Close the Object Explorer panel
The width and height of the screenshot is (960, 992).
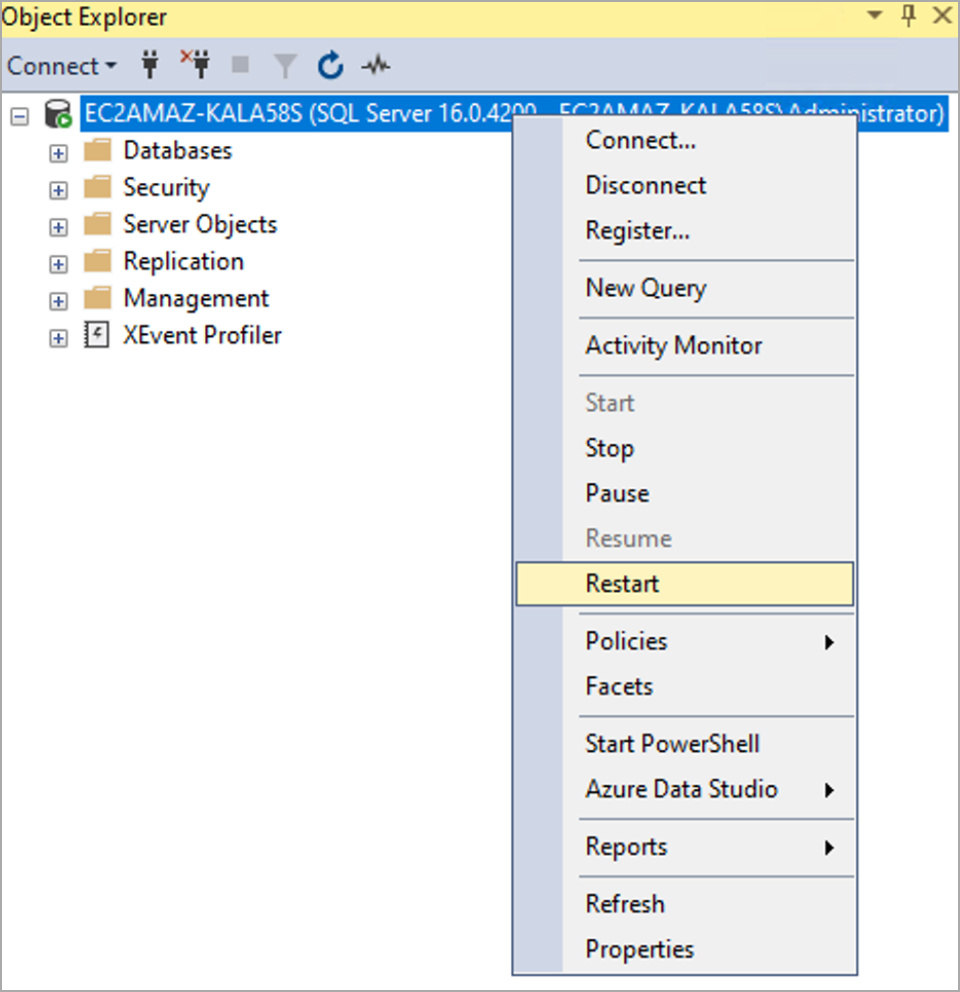[x=942, y=15]
